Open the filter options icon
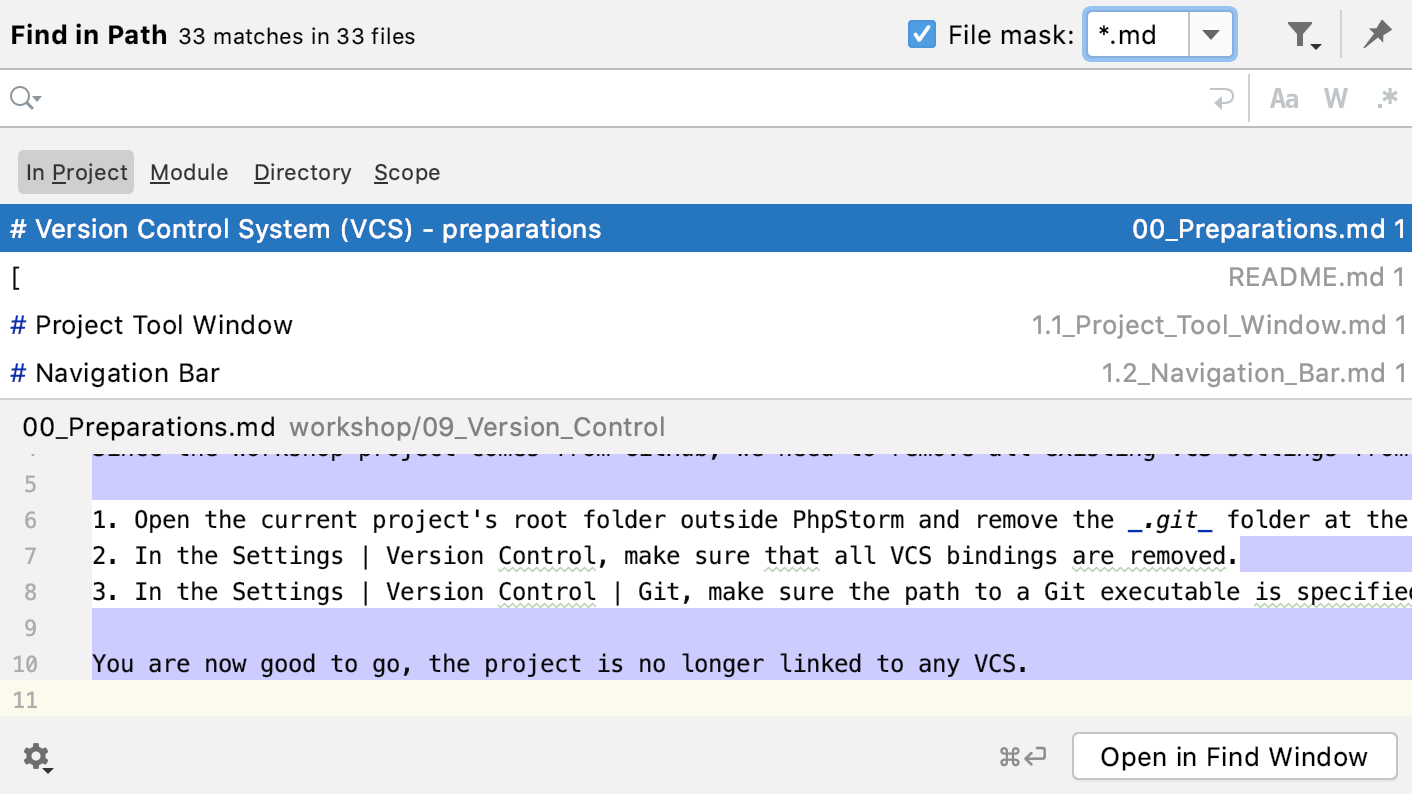Screen dimensions: 1412x794 1301,34
